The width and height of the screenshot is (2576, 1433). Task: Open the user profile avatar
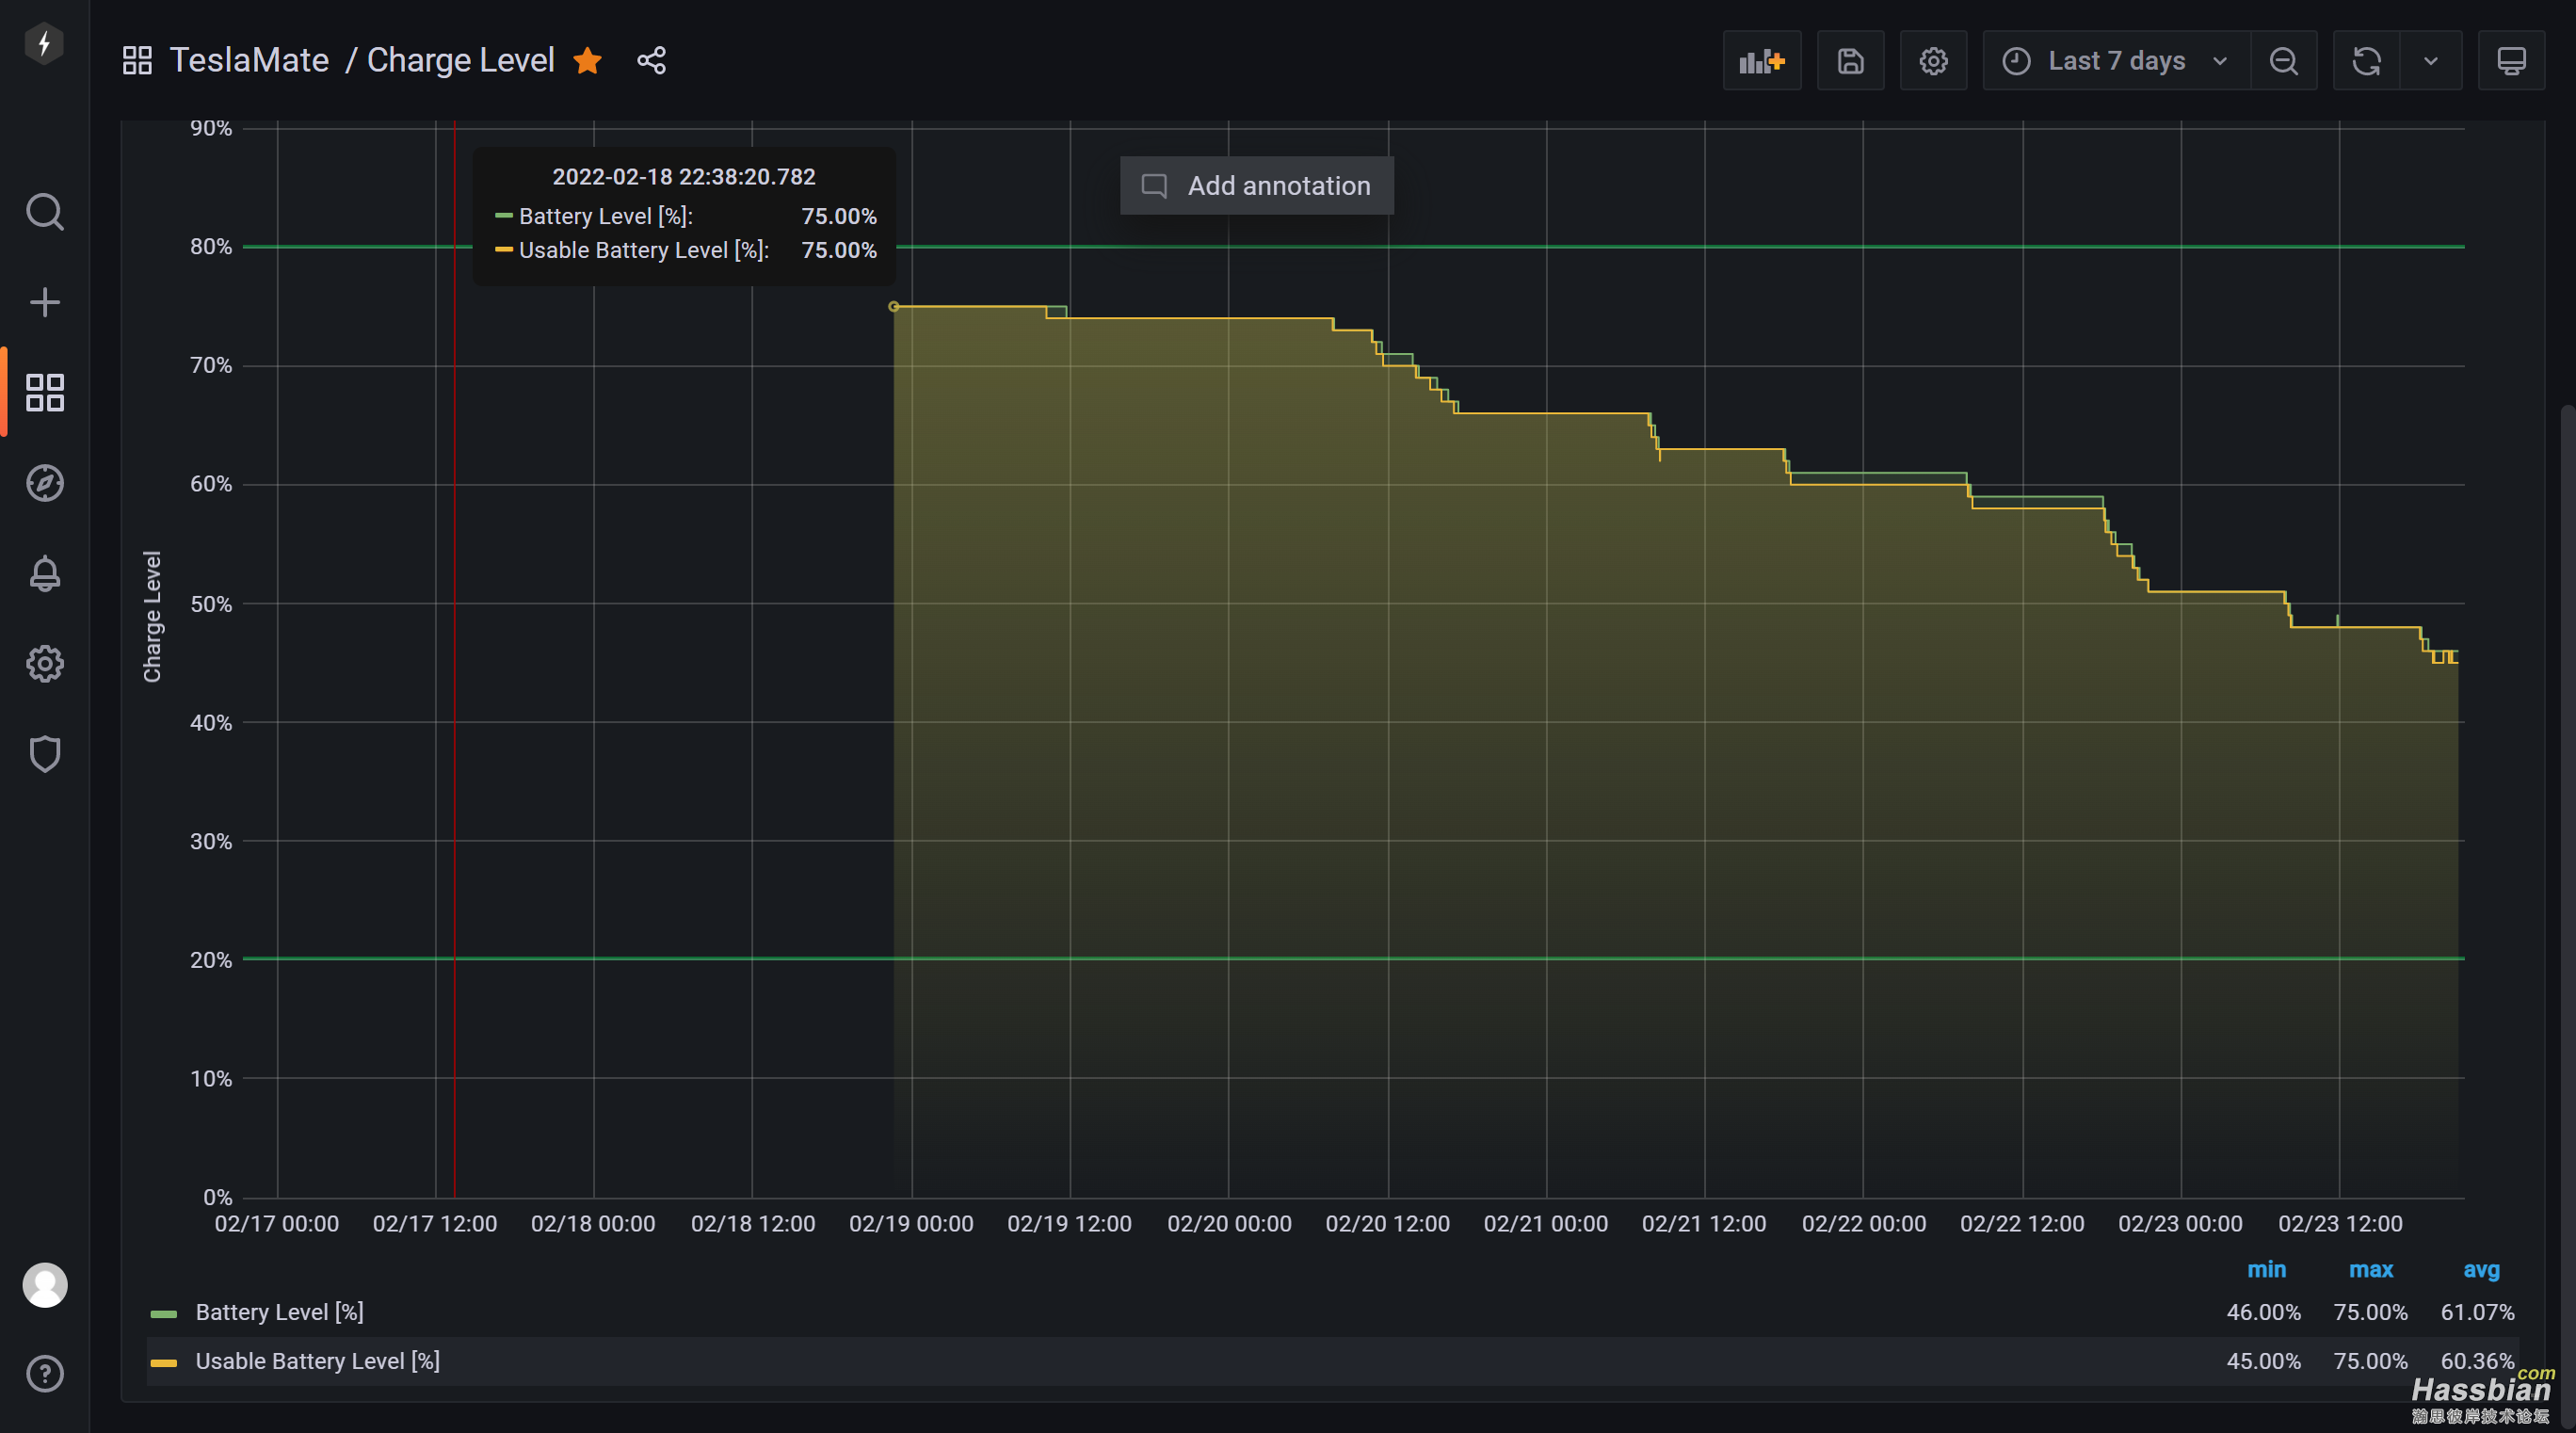[44, 1285]
